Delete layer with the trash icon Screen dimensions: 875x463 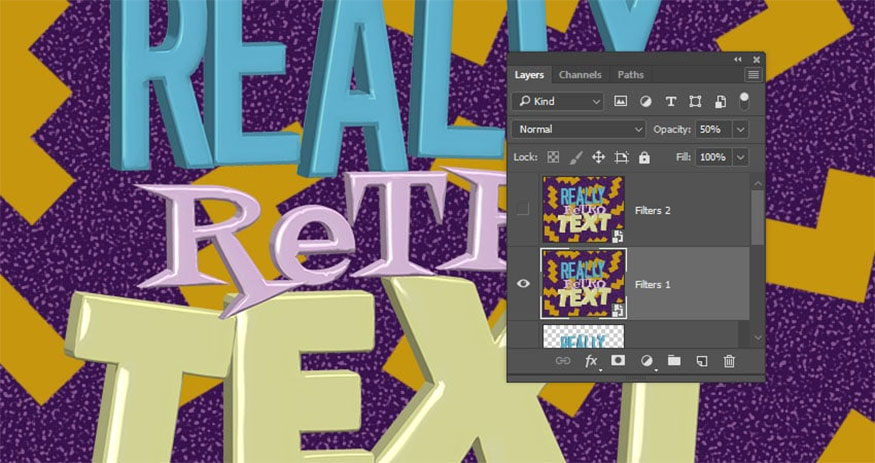[x=729, y=360]
